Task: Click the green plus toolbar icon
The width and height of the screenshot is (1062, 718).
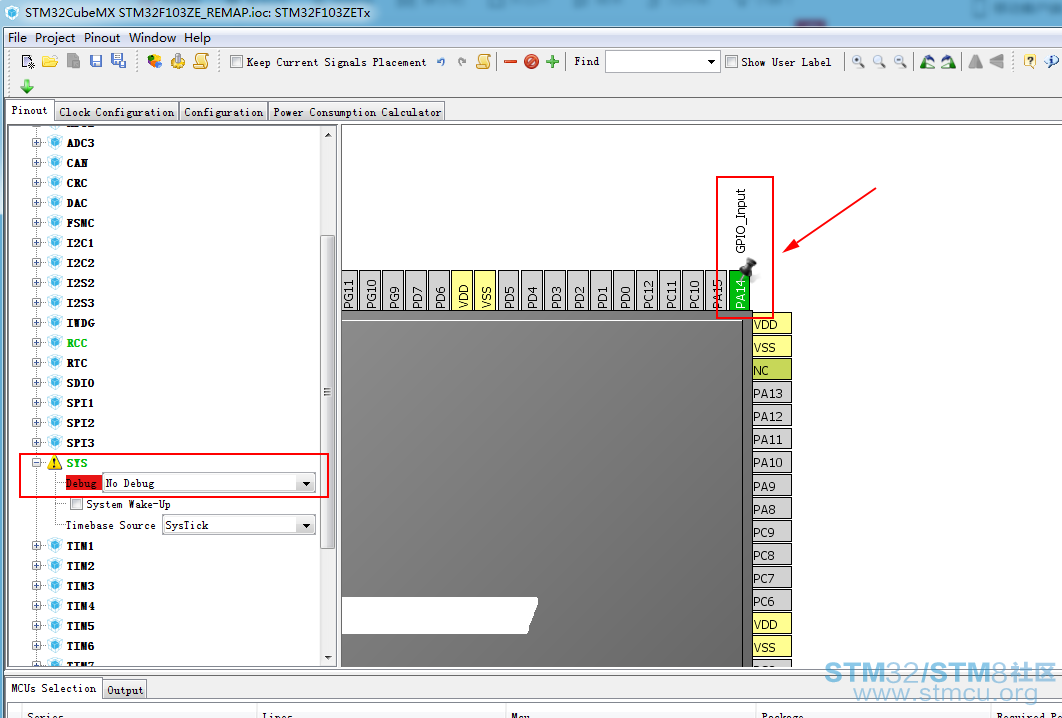Action: pyautogui.click(x=553, y=62)
